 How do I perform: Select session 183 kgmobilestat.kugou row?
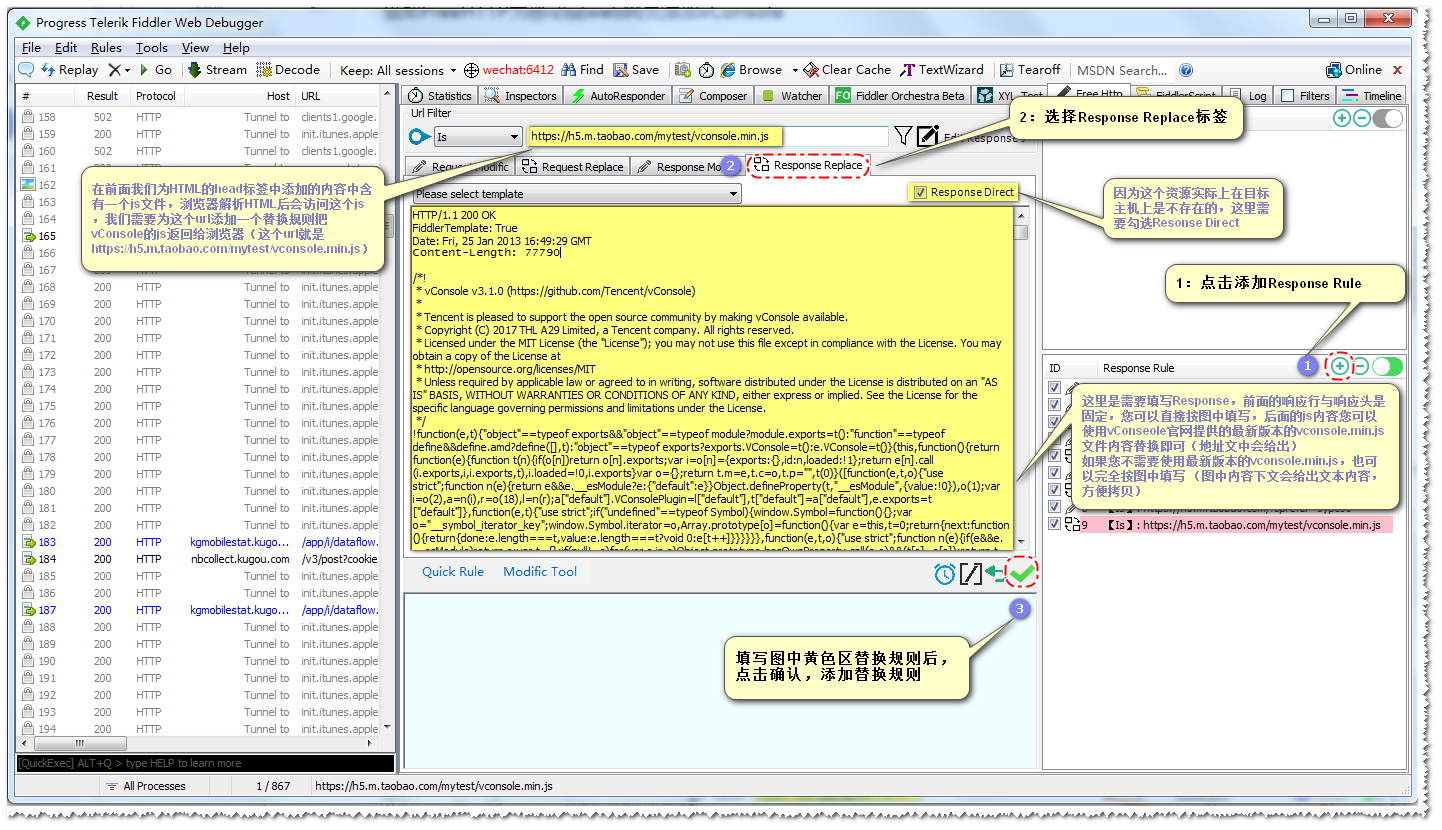198,542
